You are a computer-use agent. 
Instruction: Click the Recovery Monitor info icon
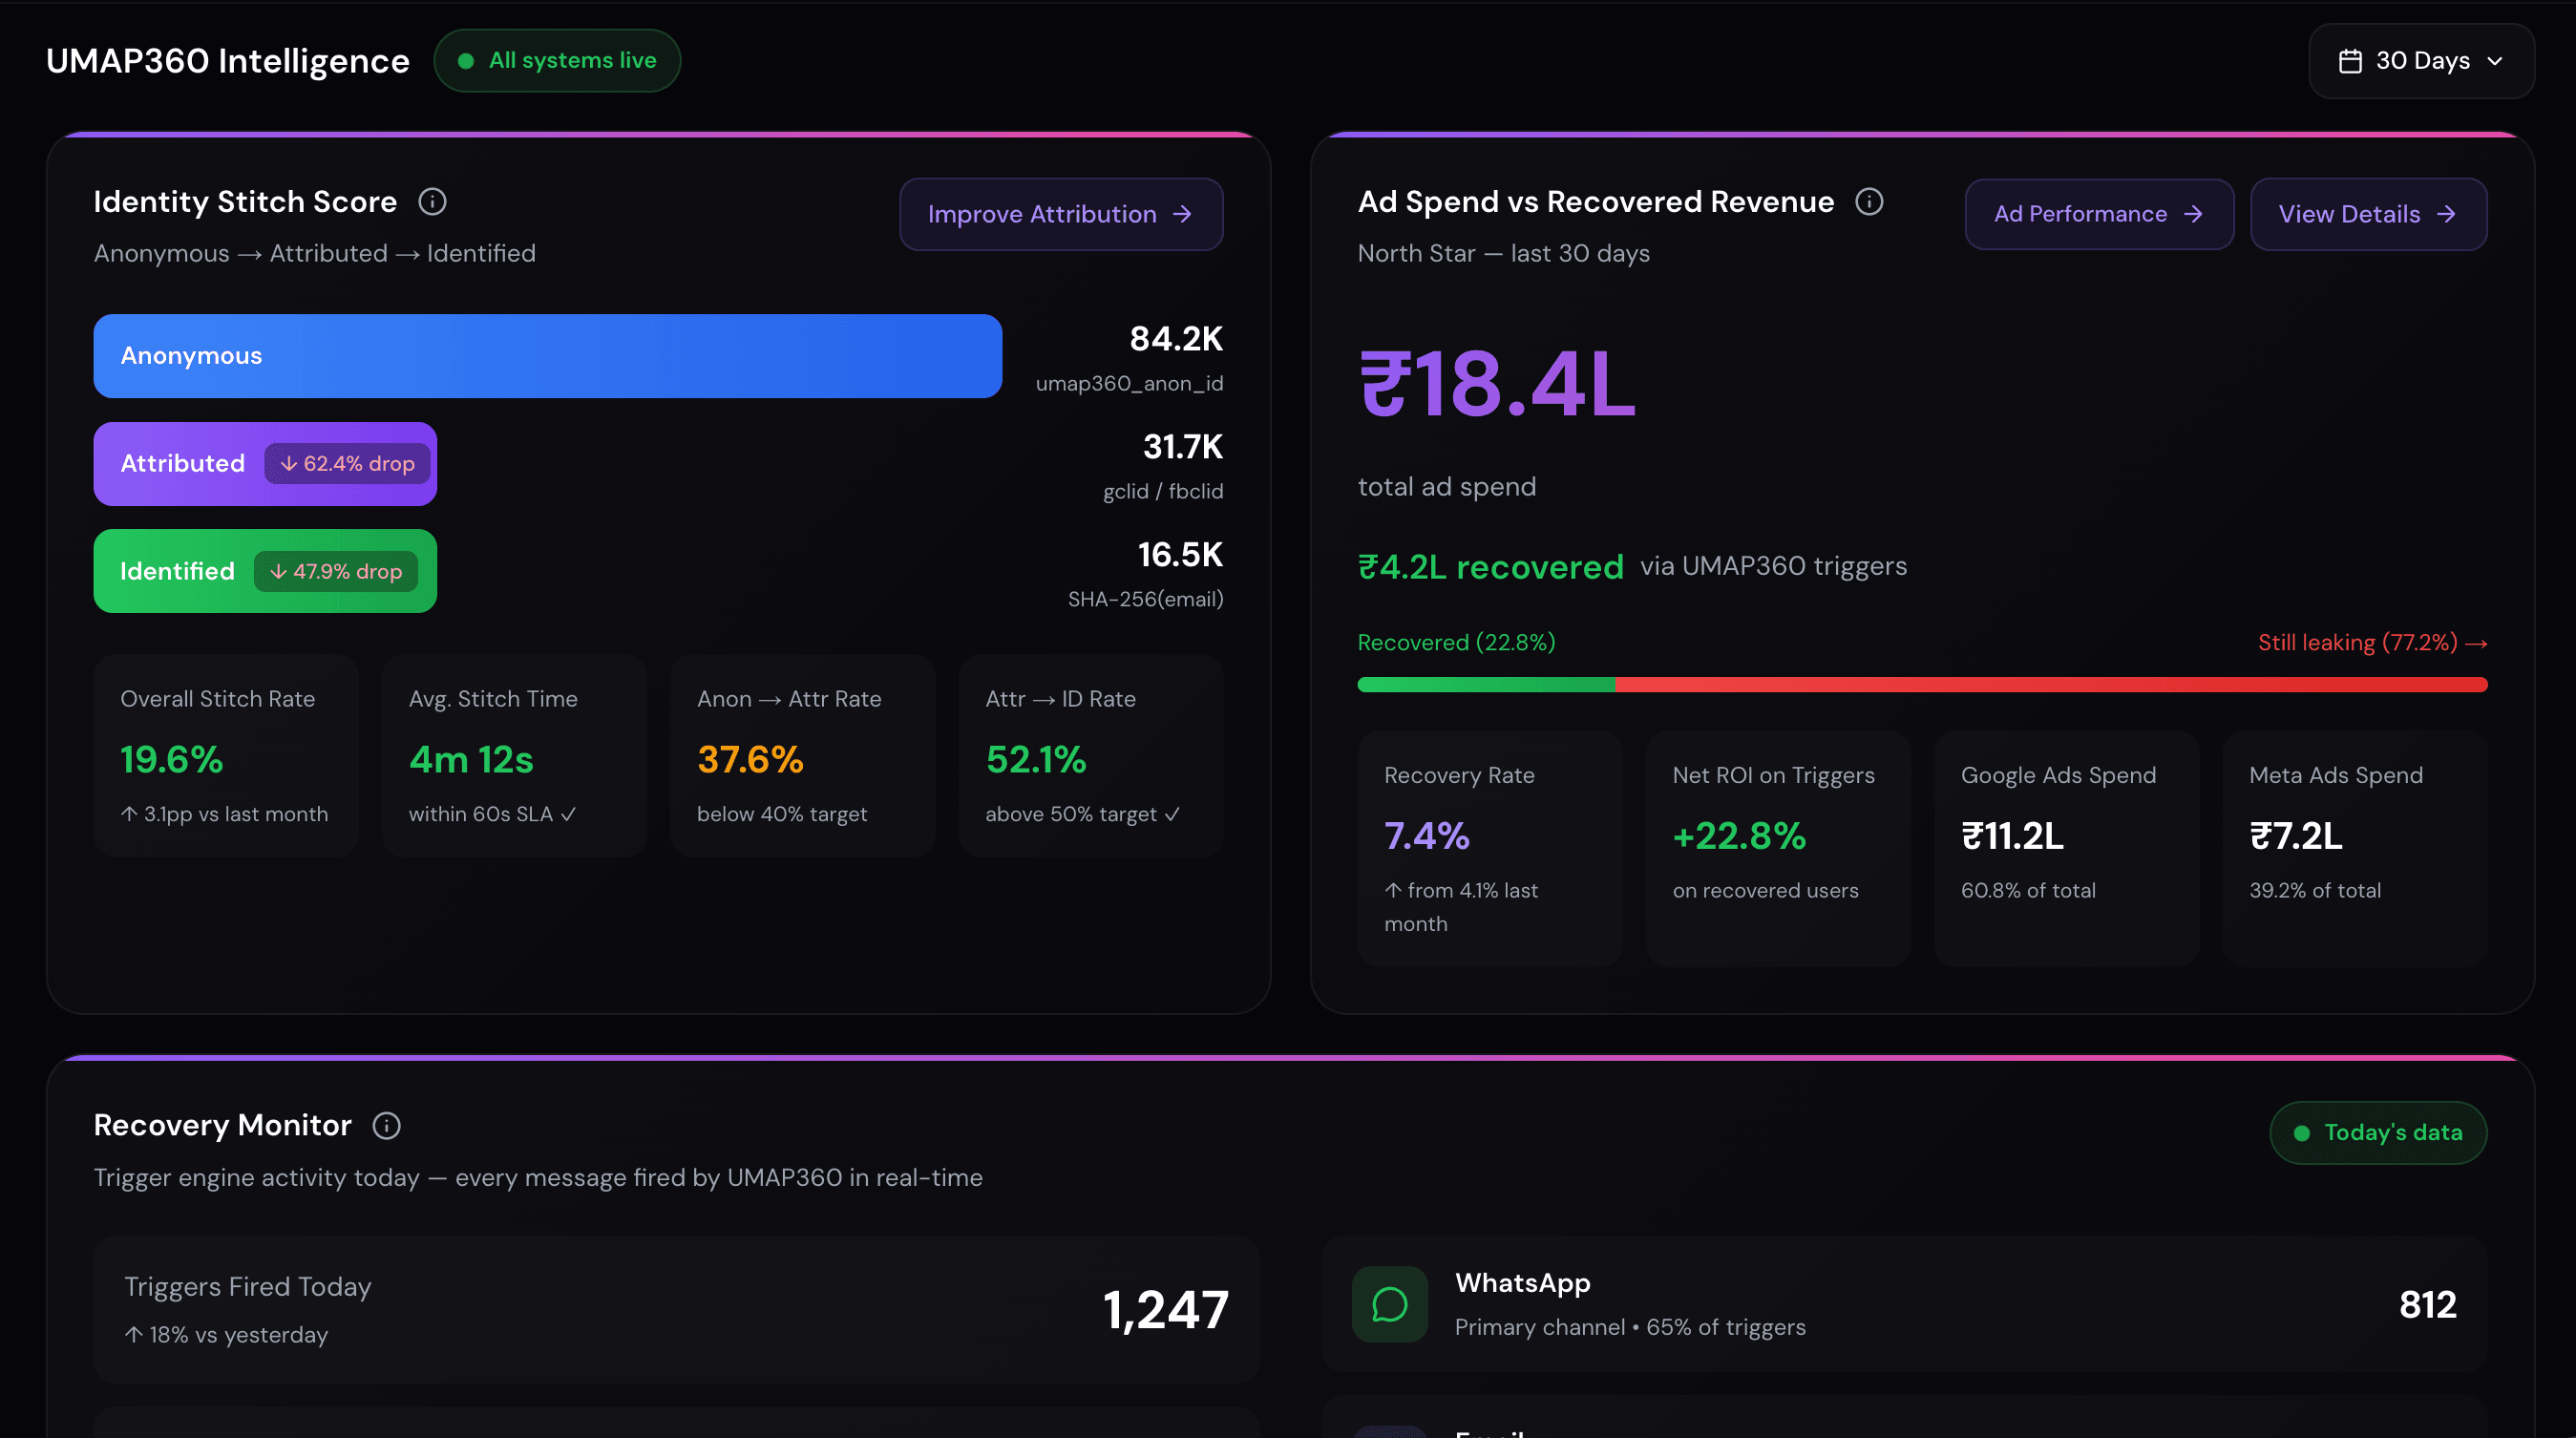click(387, 1126)
